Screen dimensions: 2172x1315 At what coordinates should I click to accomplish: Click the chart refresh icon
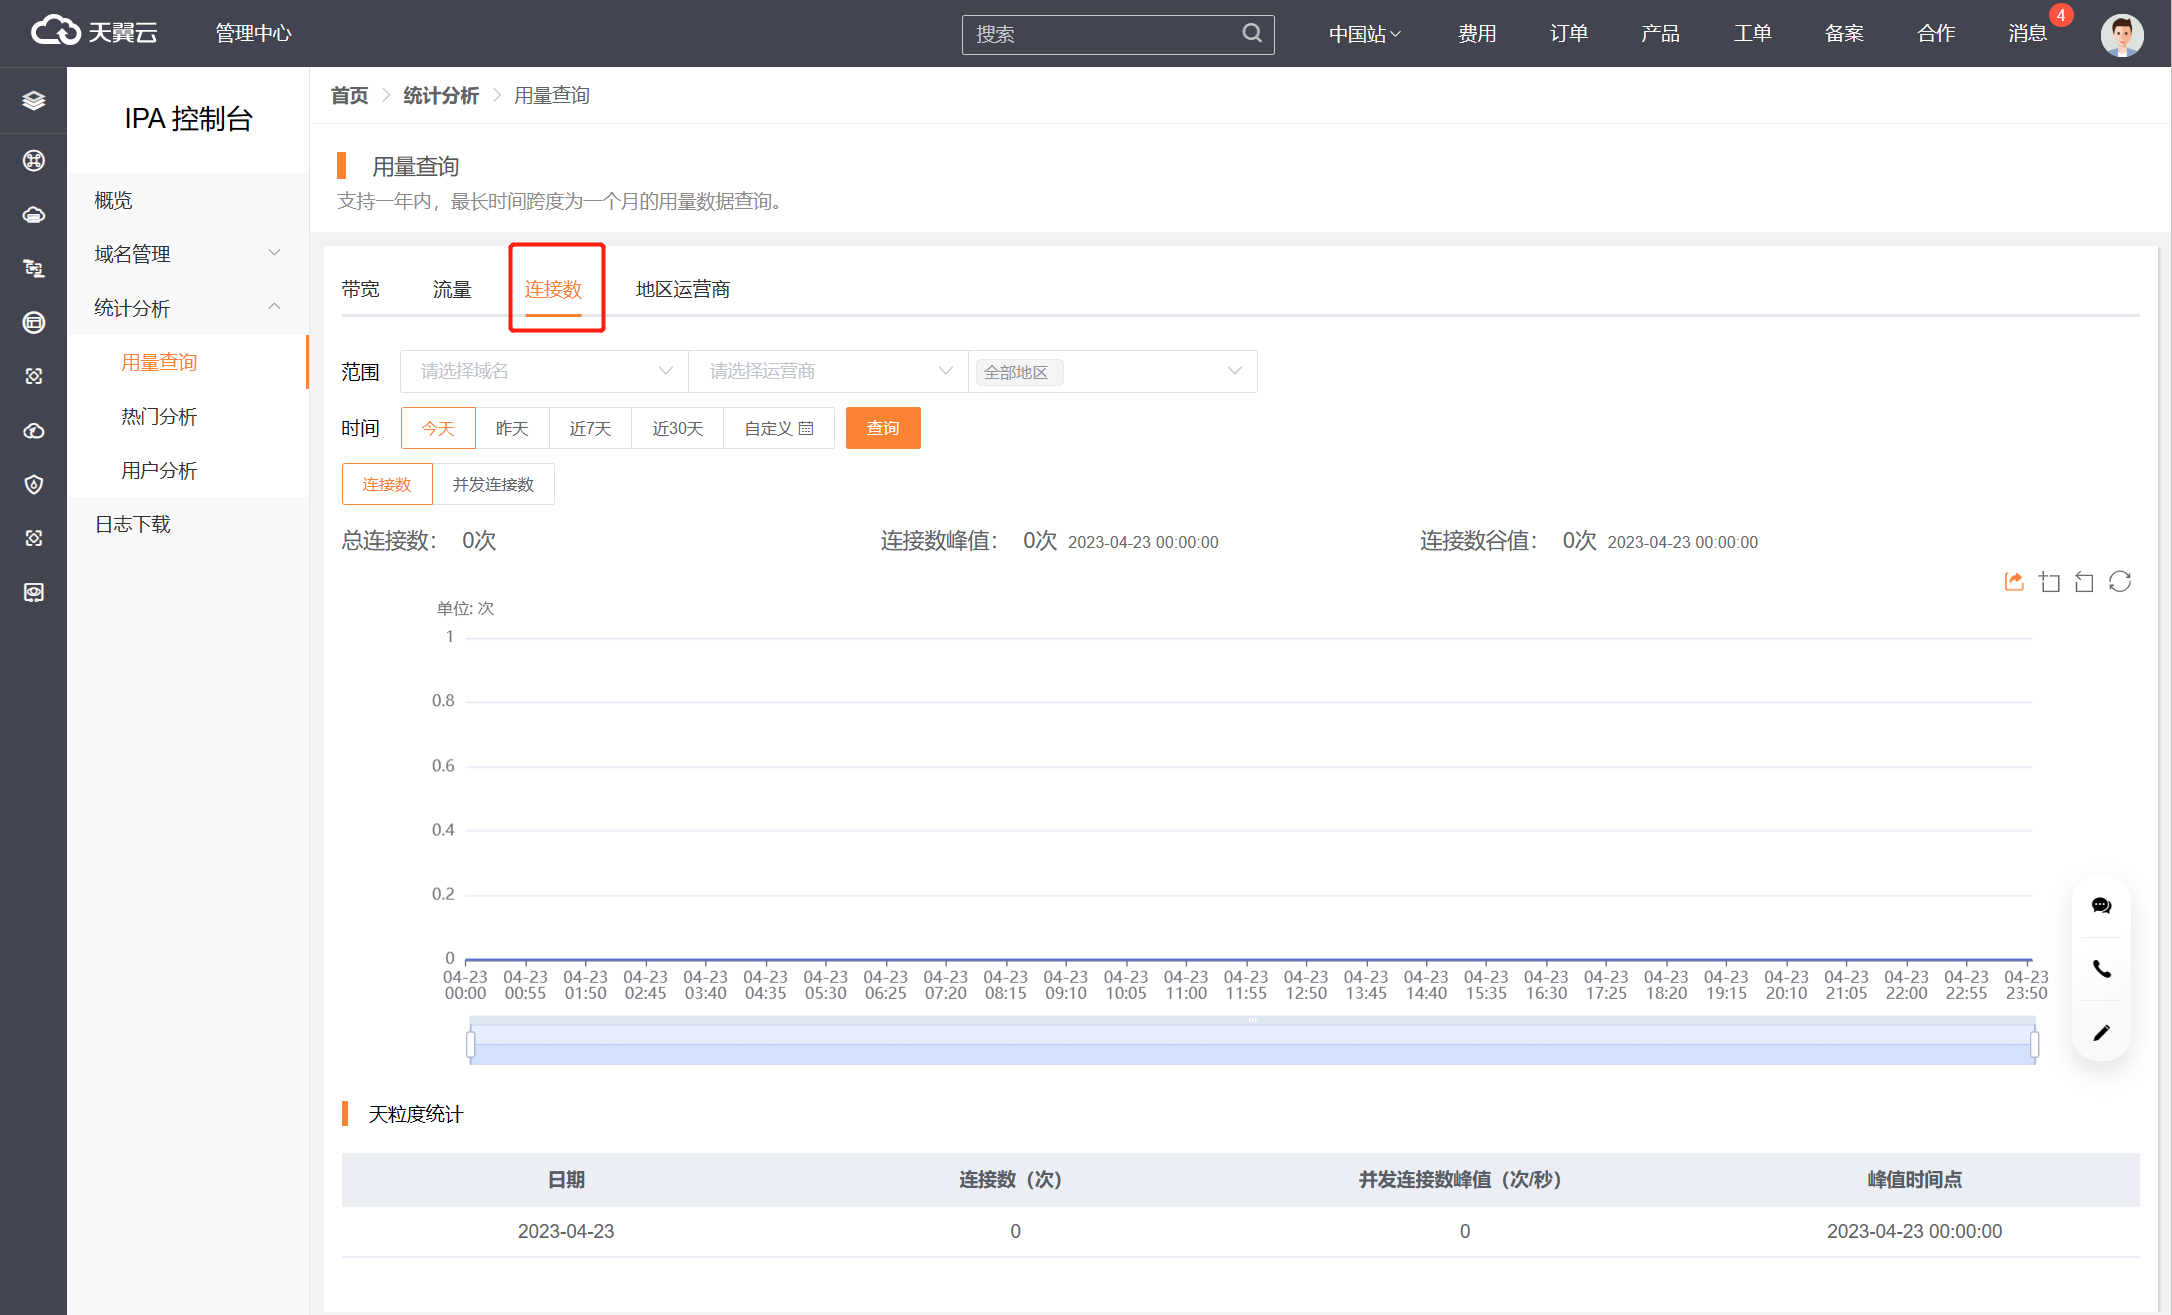tap(2120, 582)
